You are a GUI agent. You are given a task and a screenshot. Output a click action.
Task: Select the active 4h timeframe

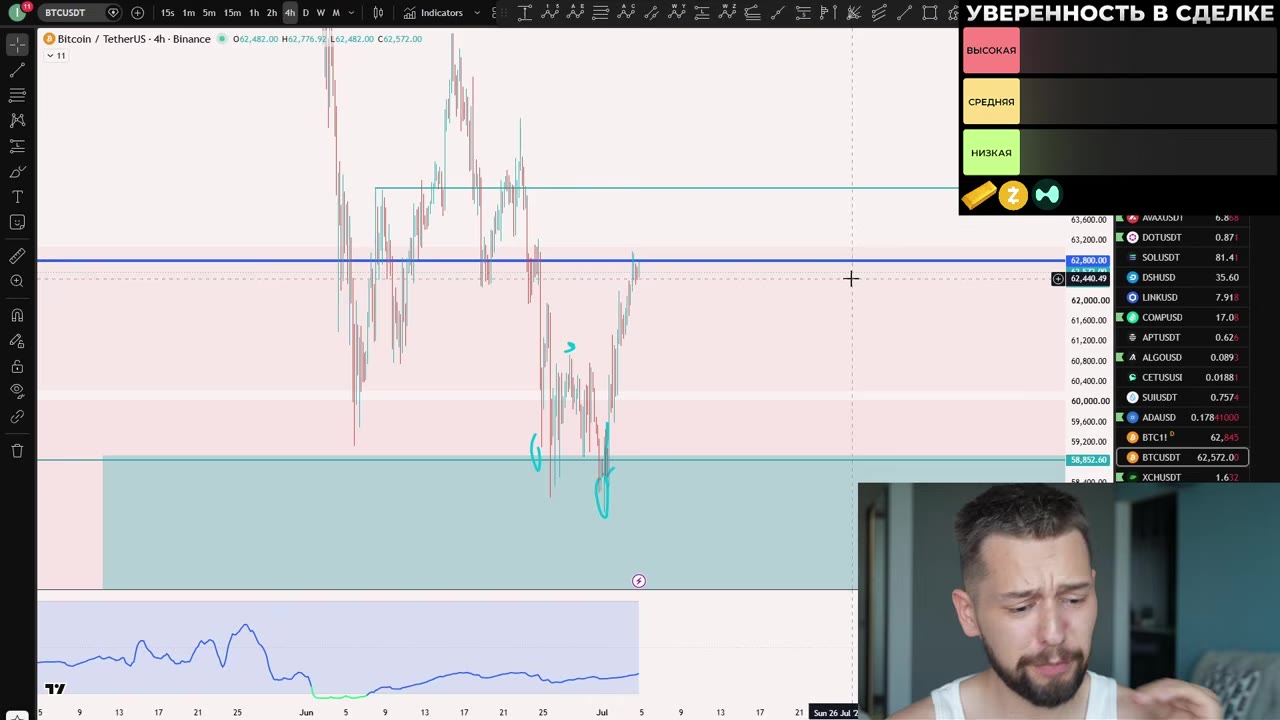click(289, 12)
